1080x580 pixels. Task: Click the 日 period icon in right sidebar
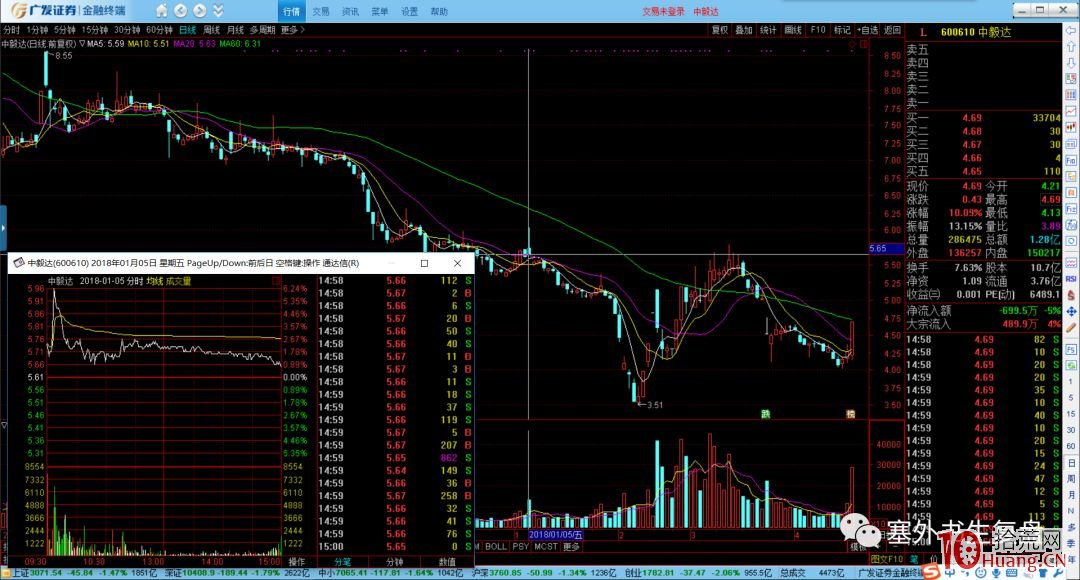pyautogui.click(x=1071, y=462)
